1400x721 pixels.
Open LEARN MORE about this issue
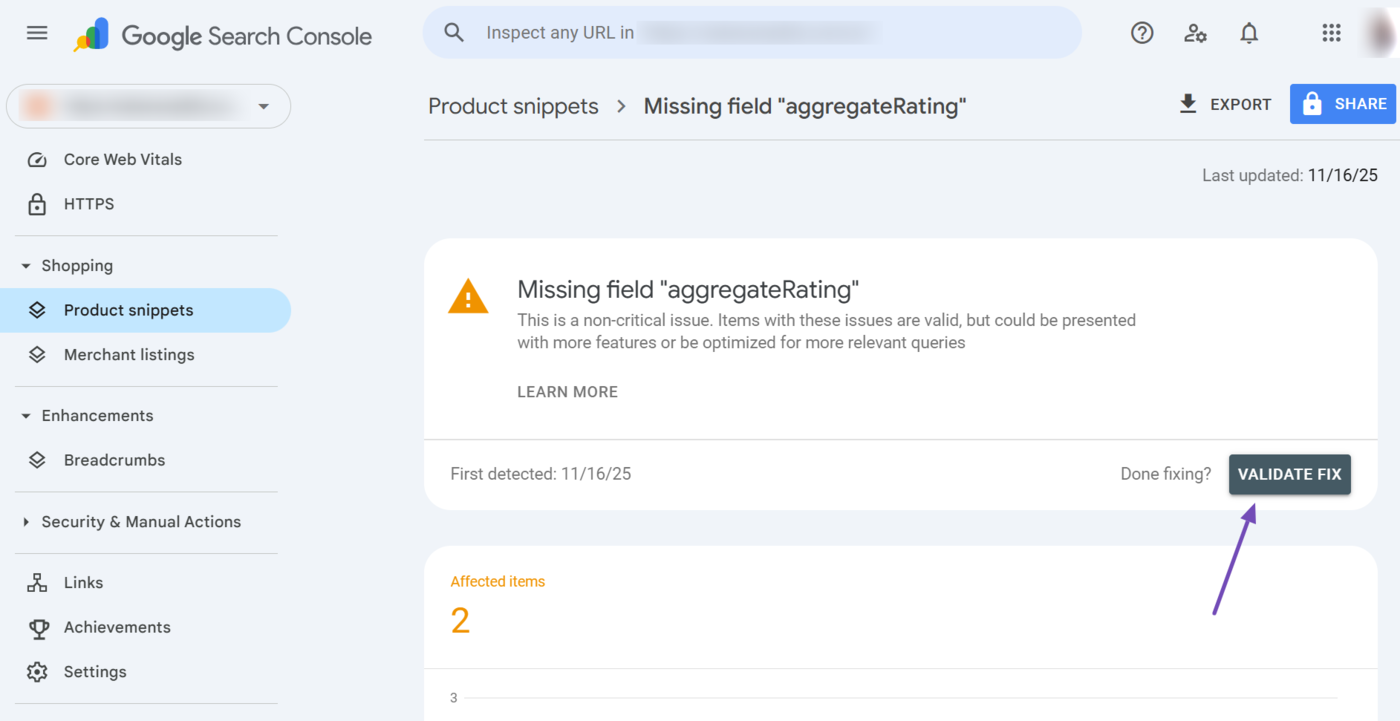coord(567,391)
